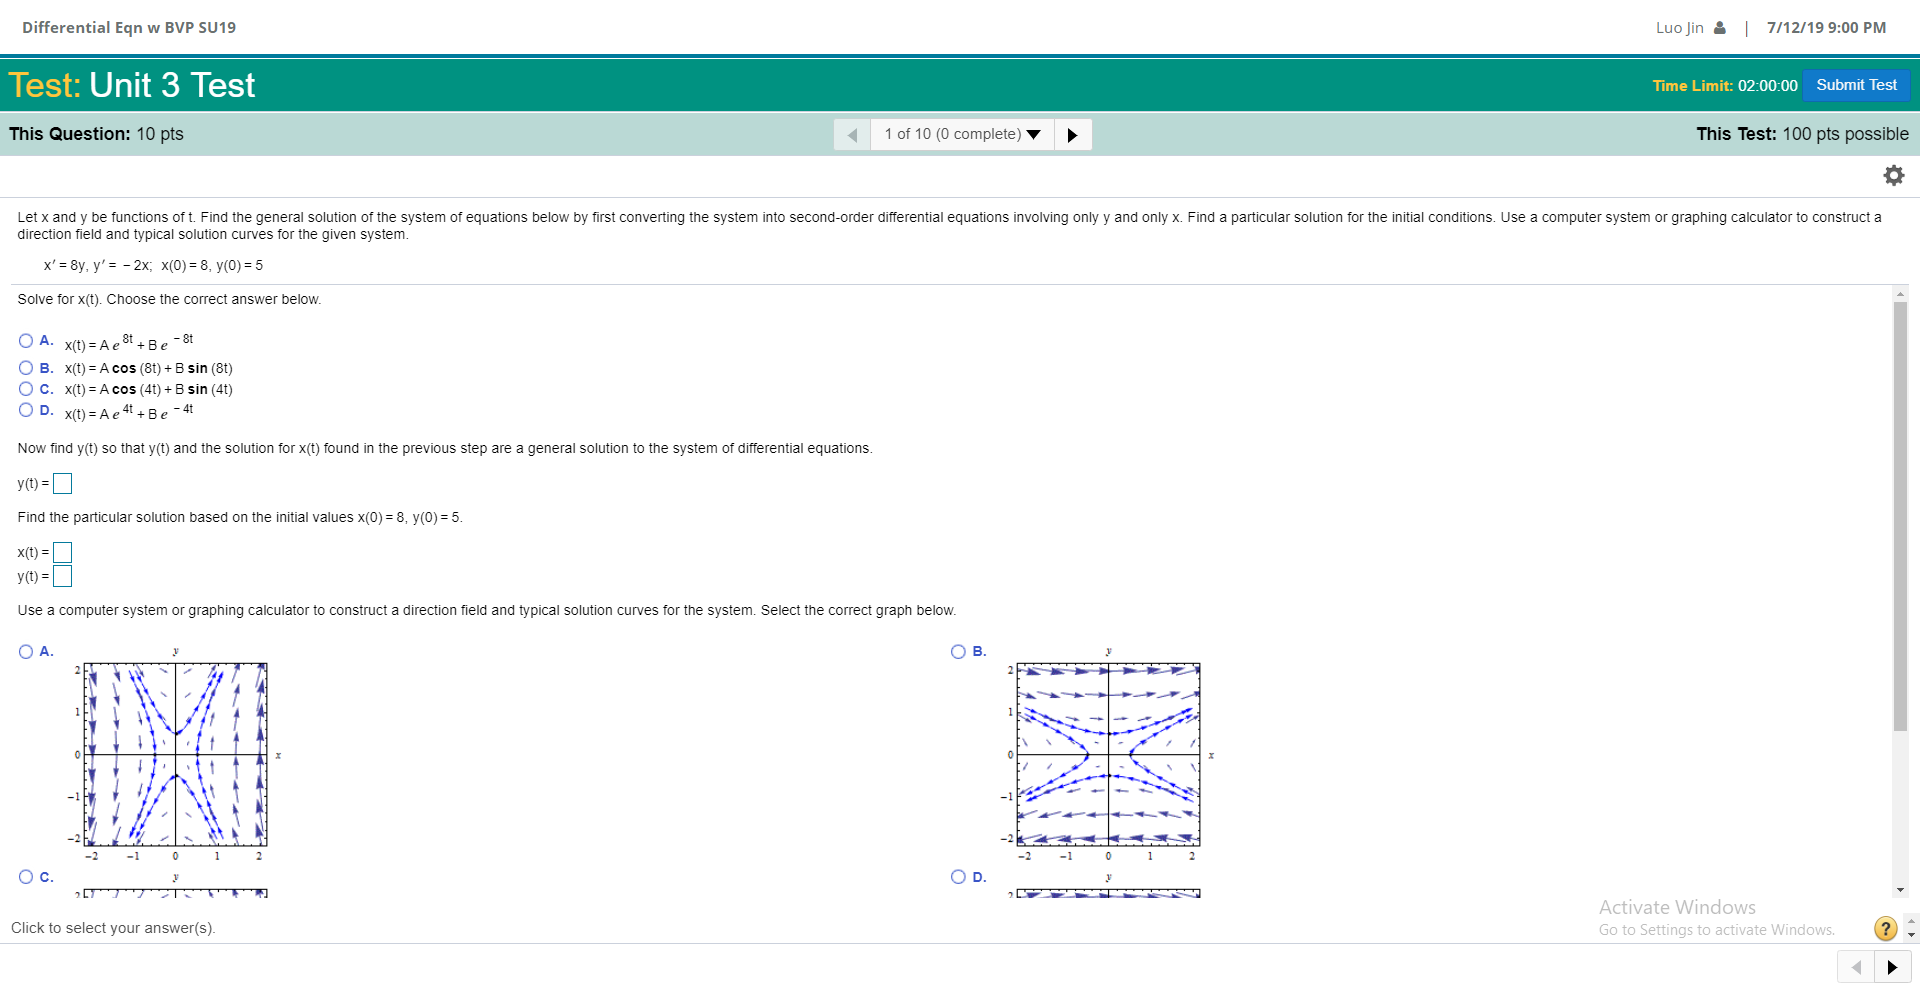
Task: Click the 'This Test: 100 pts possible' text
Action: tap(1802, 134)
